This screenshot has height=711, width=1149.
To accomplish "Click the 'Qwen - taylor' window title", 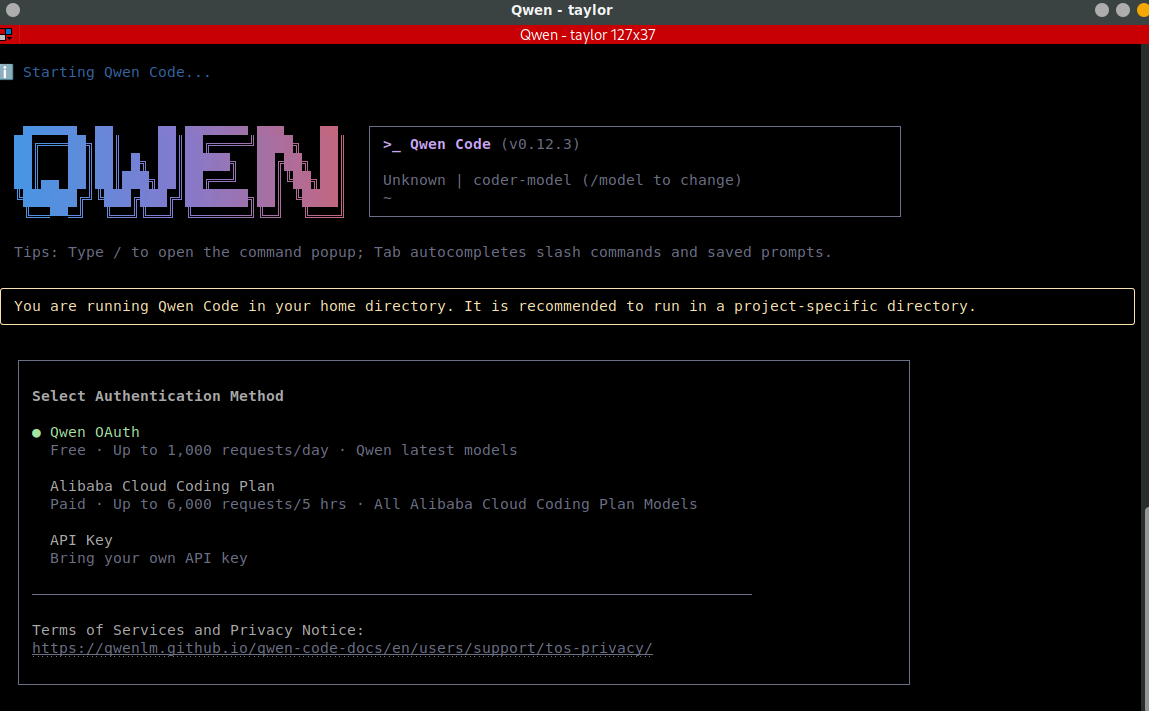I will coord(562,10).
